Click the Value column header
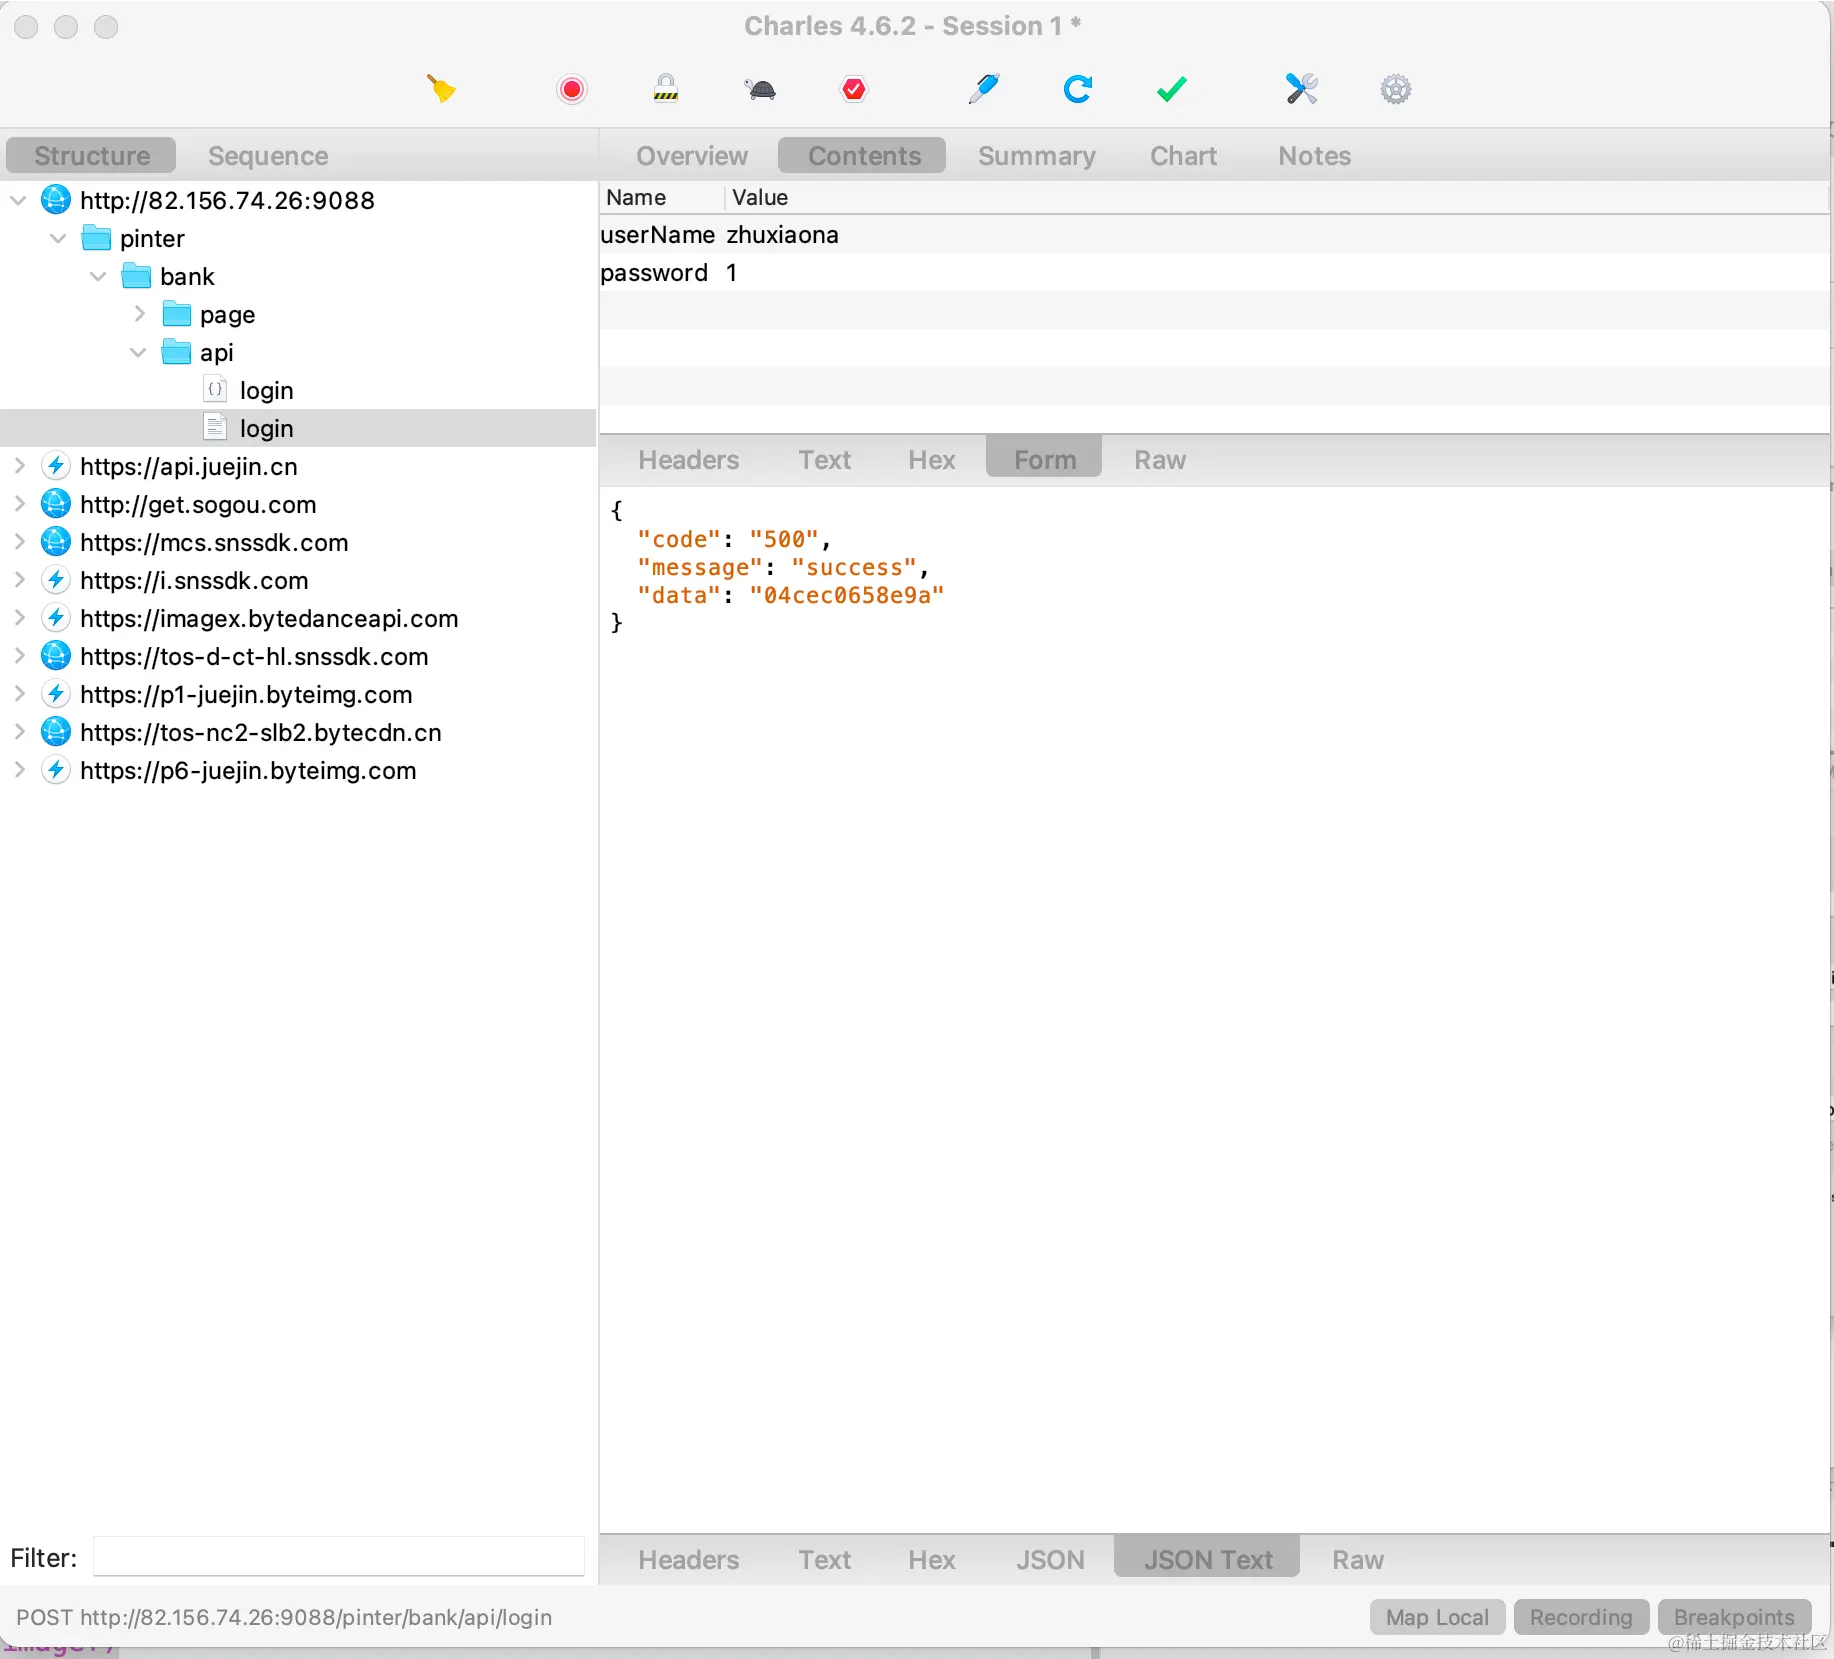 (1277, 197)
